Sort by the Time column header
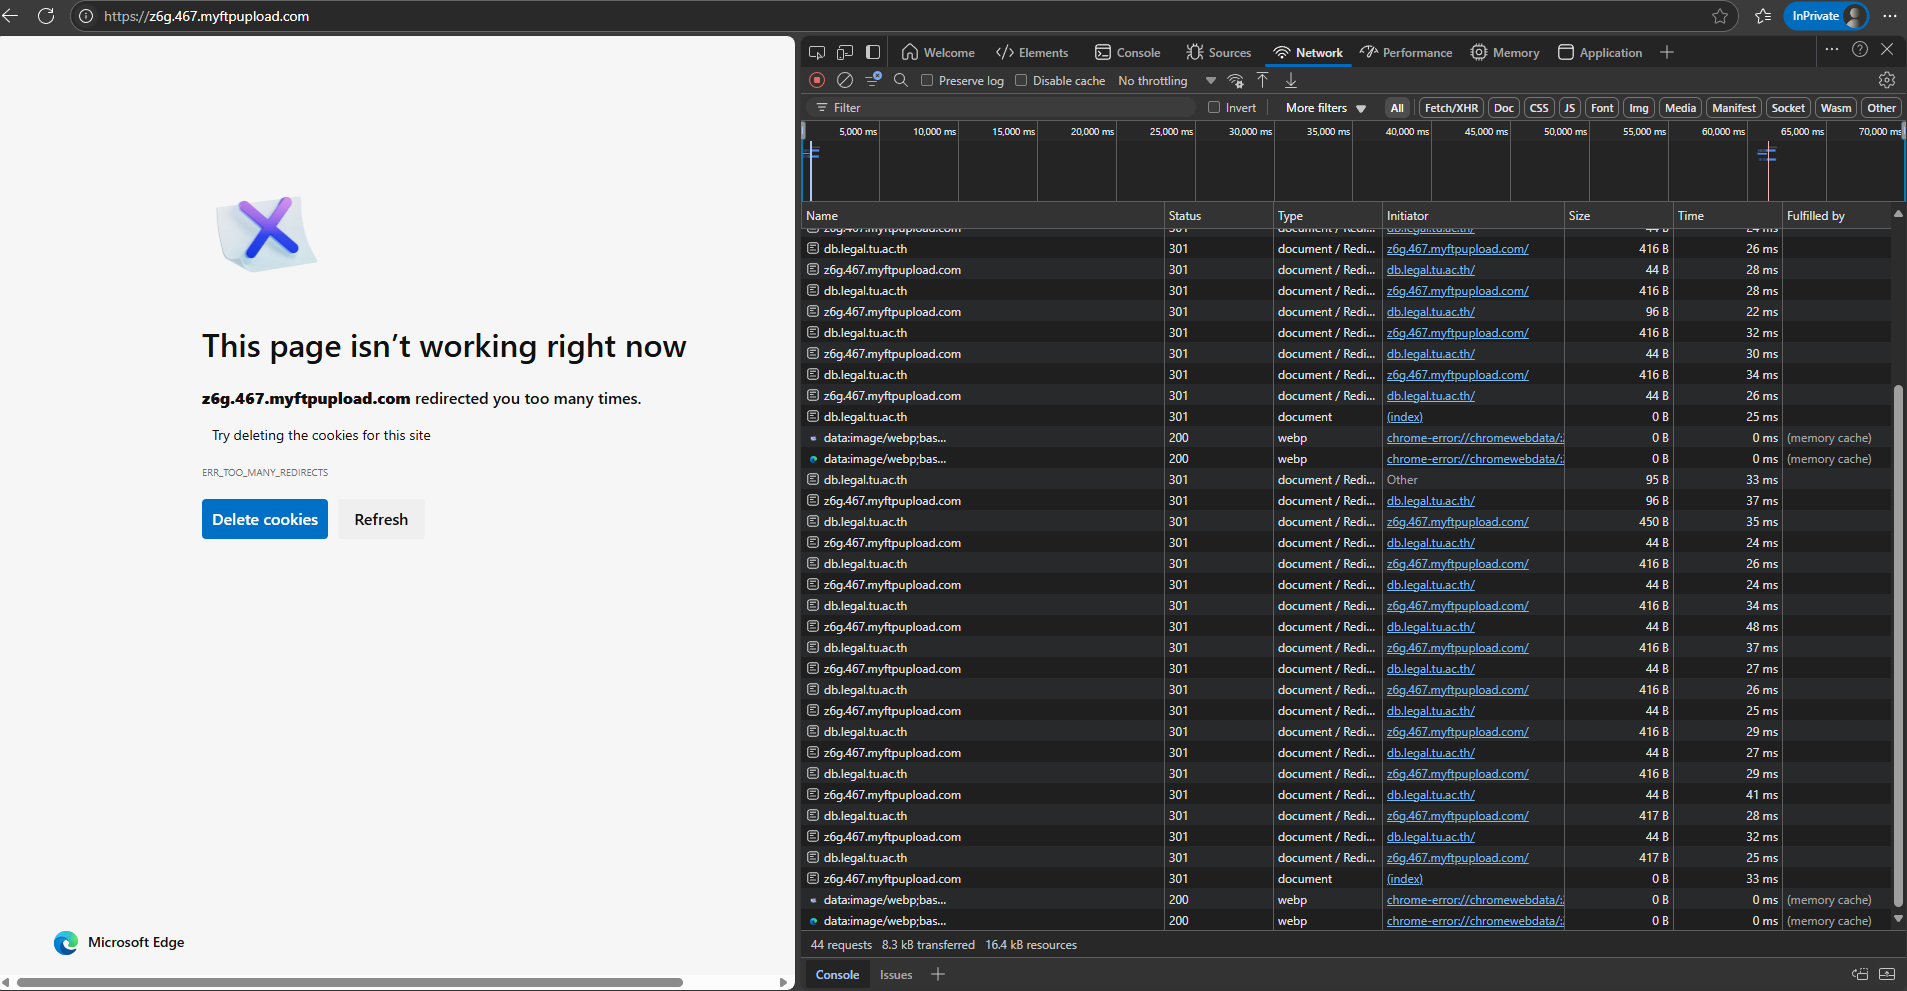 click(1729, 216)
